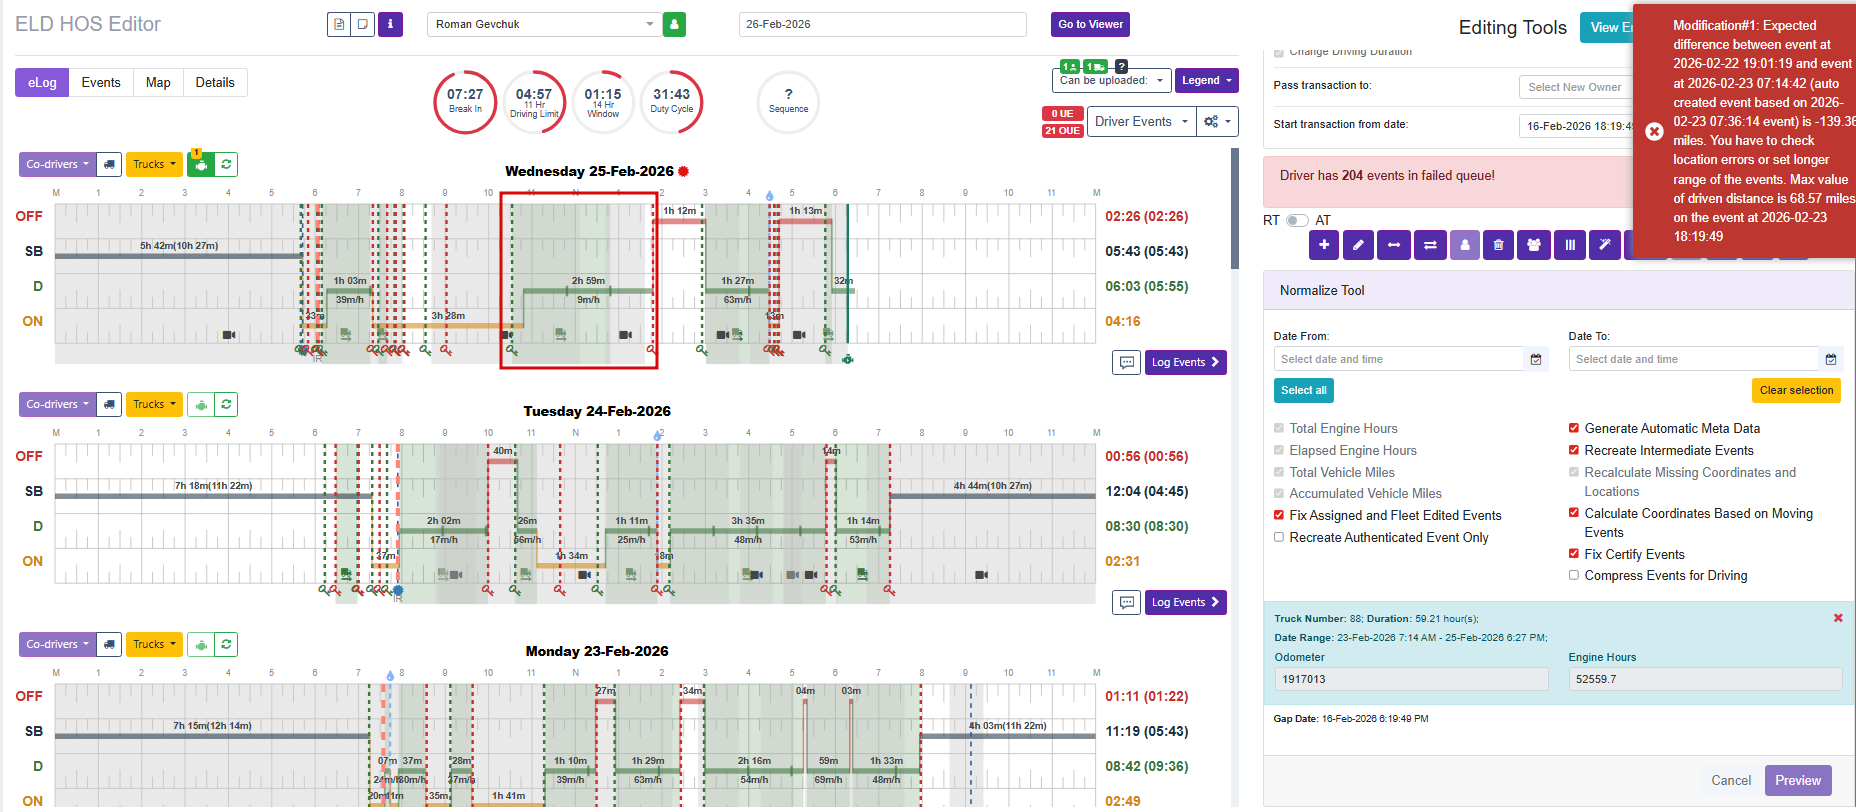This screenshot has width=1856, height=812.
Task: Click the sticky note icon in the header
Action: [363, 24]
